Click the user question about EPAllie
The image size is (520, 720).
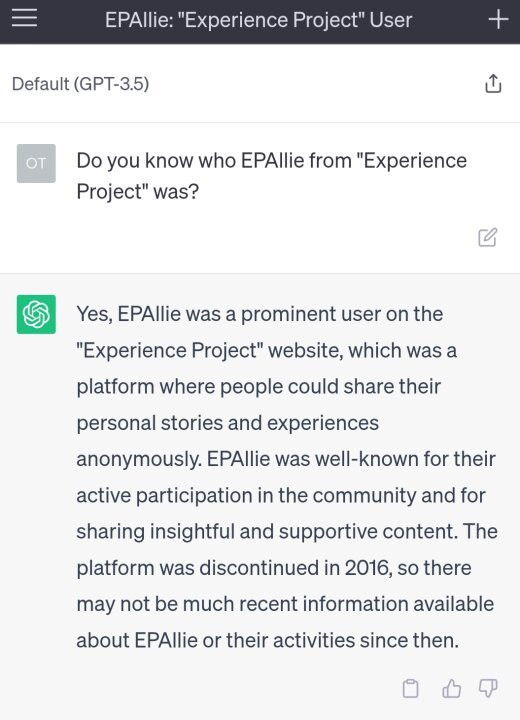point(271,176)
